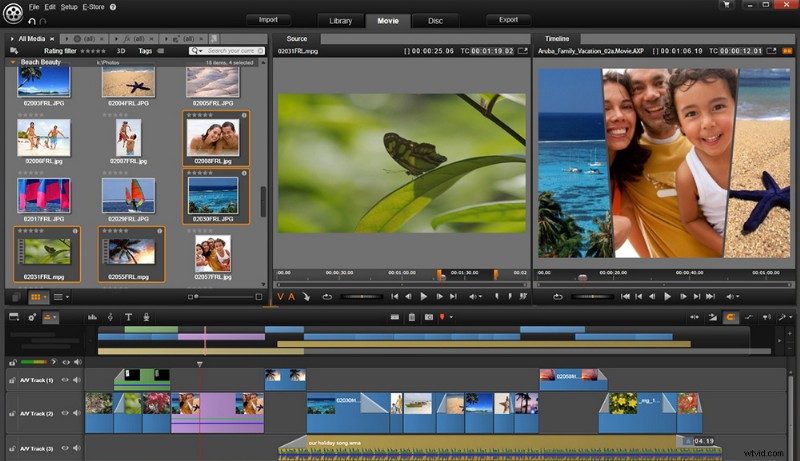Adjust the source player shuttle slider

tap(362, 296)
